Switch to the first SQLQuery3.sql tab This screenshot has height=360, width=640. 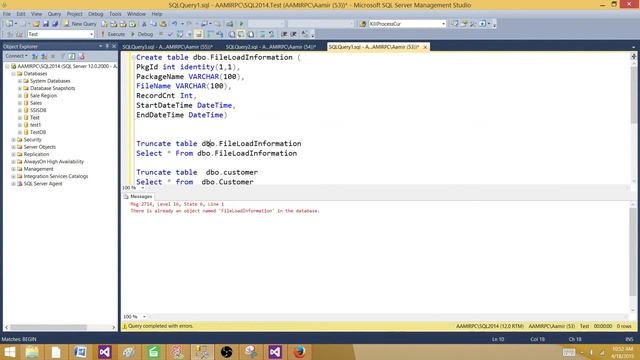(168, 47)
